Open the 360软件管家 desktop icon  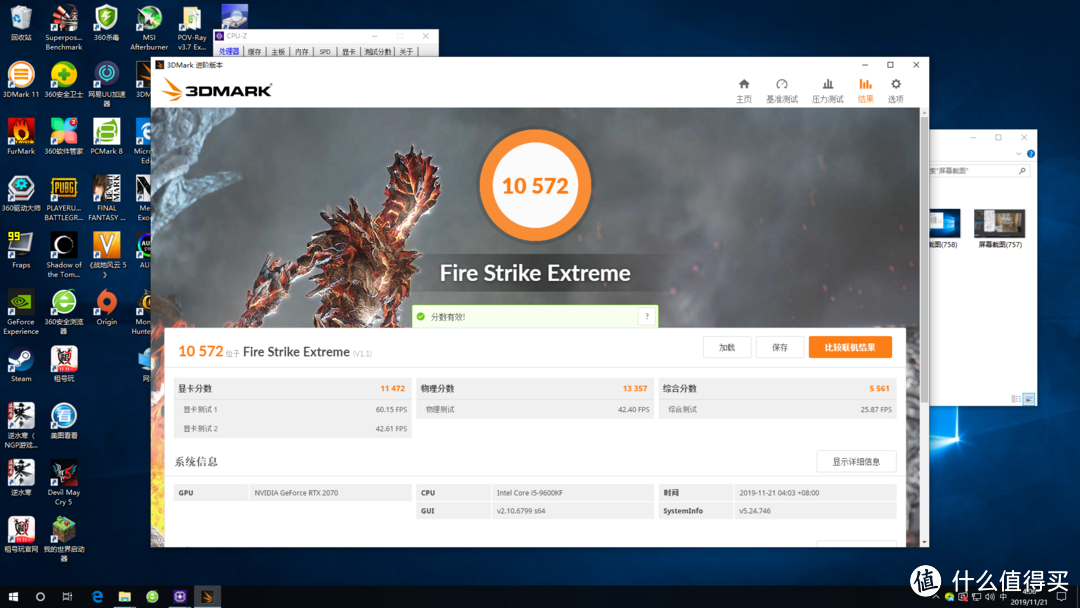tap(63, 136)
